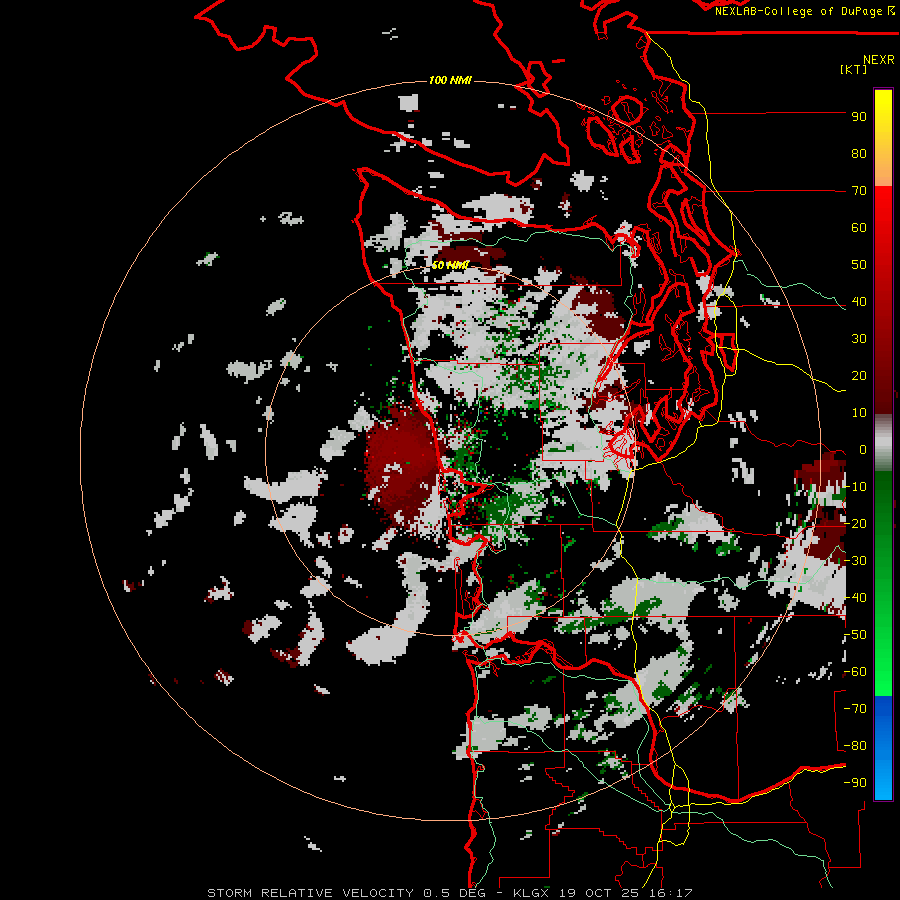Select the 60 value on the velocity scale
900x900 pixels.
pyautogui.click(x=859, y=228)
